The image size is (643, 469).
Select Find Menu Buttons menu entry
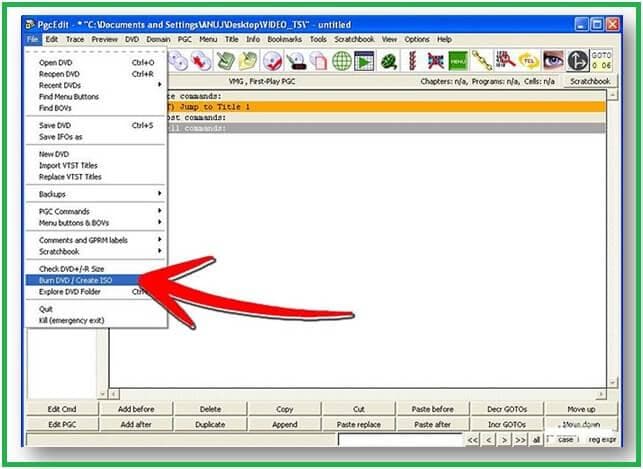(x=95, y=97)
